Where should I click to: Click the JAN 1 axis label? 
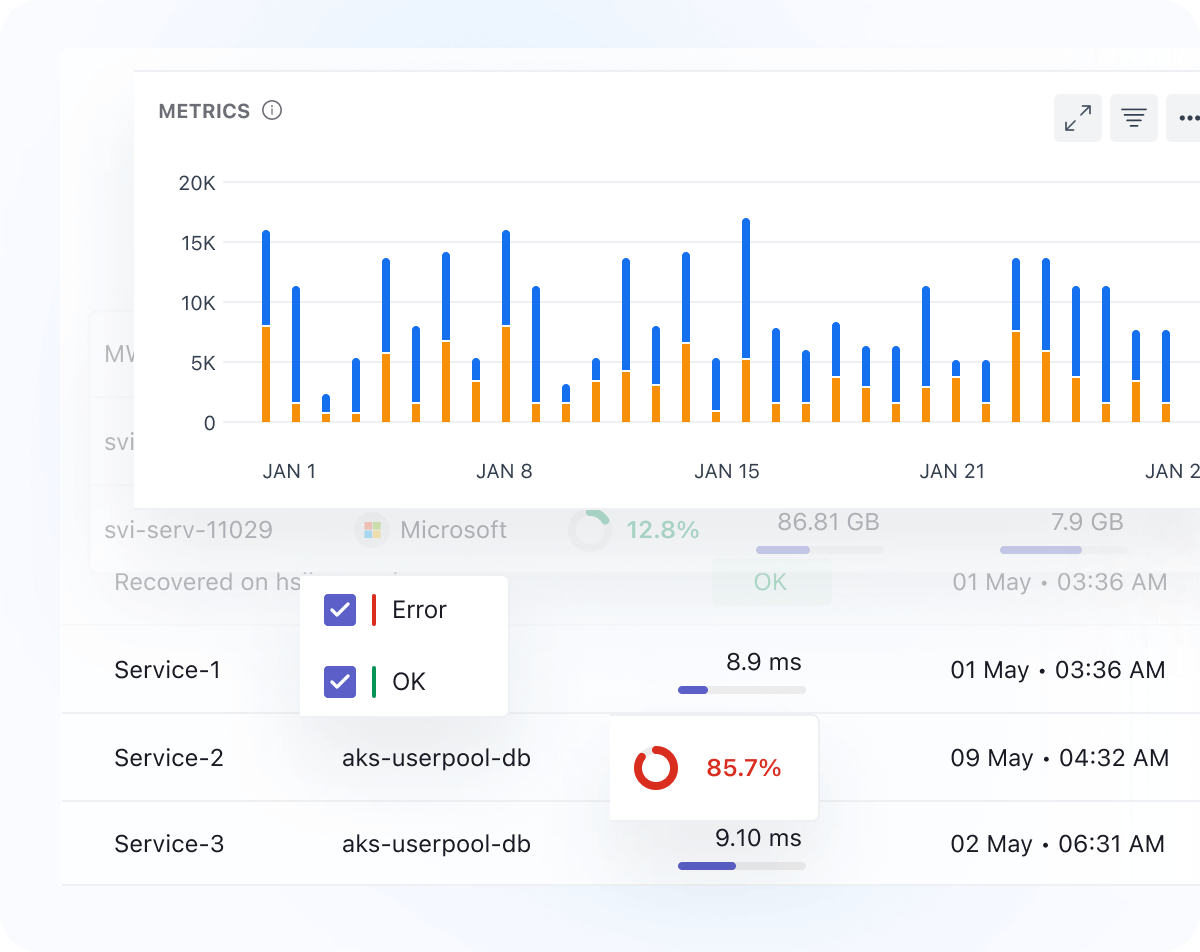point(289,471)
